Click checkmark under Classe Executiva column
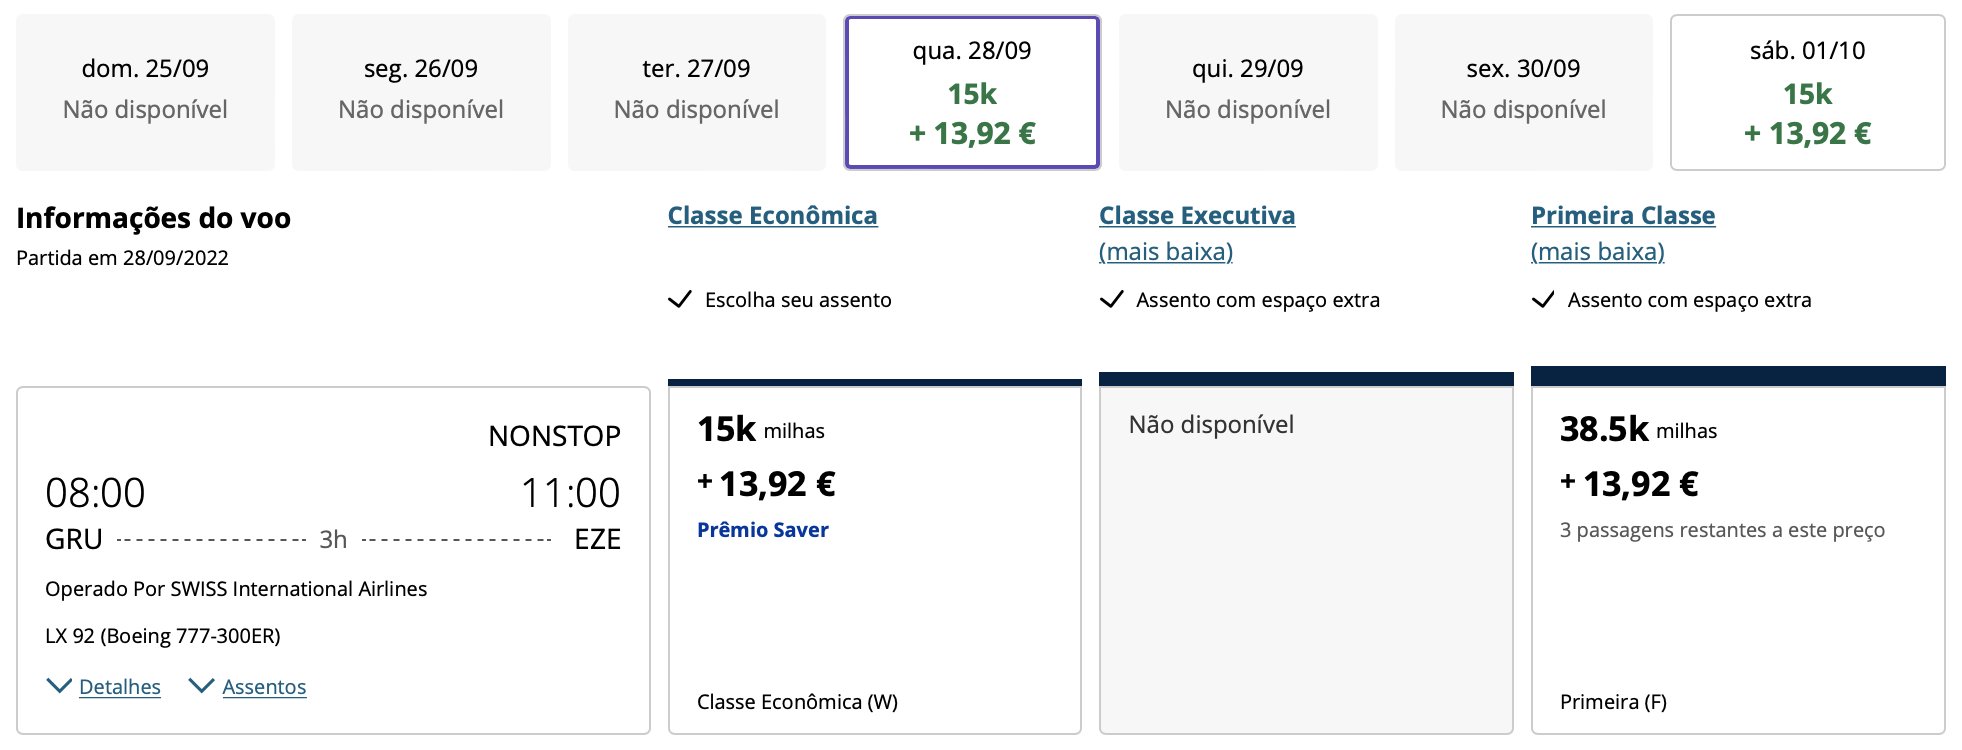The width and height of the screenshot is (1962, 750). point(1111,299)
